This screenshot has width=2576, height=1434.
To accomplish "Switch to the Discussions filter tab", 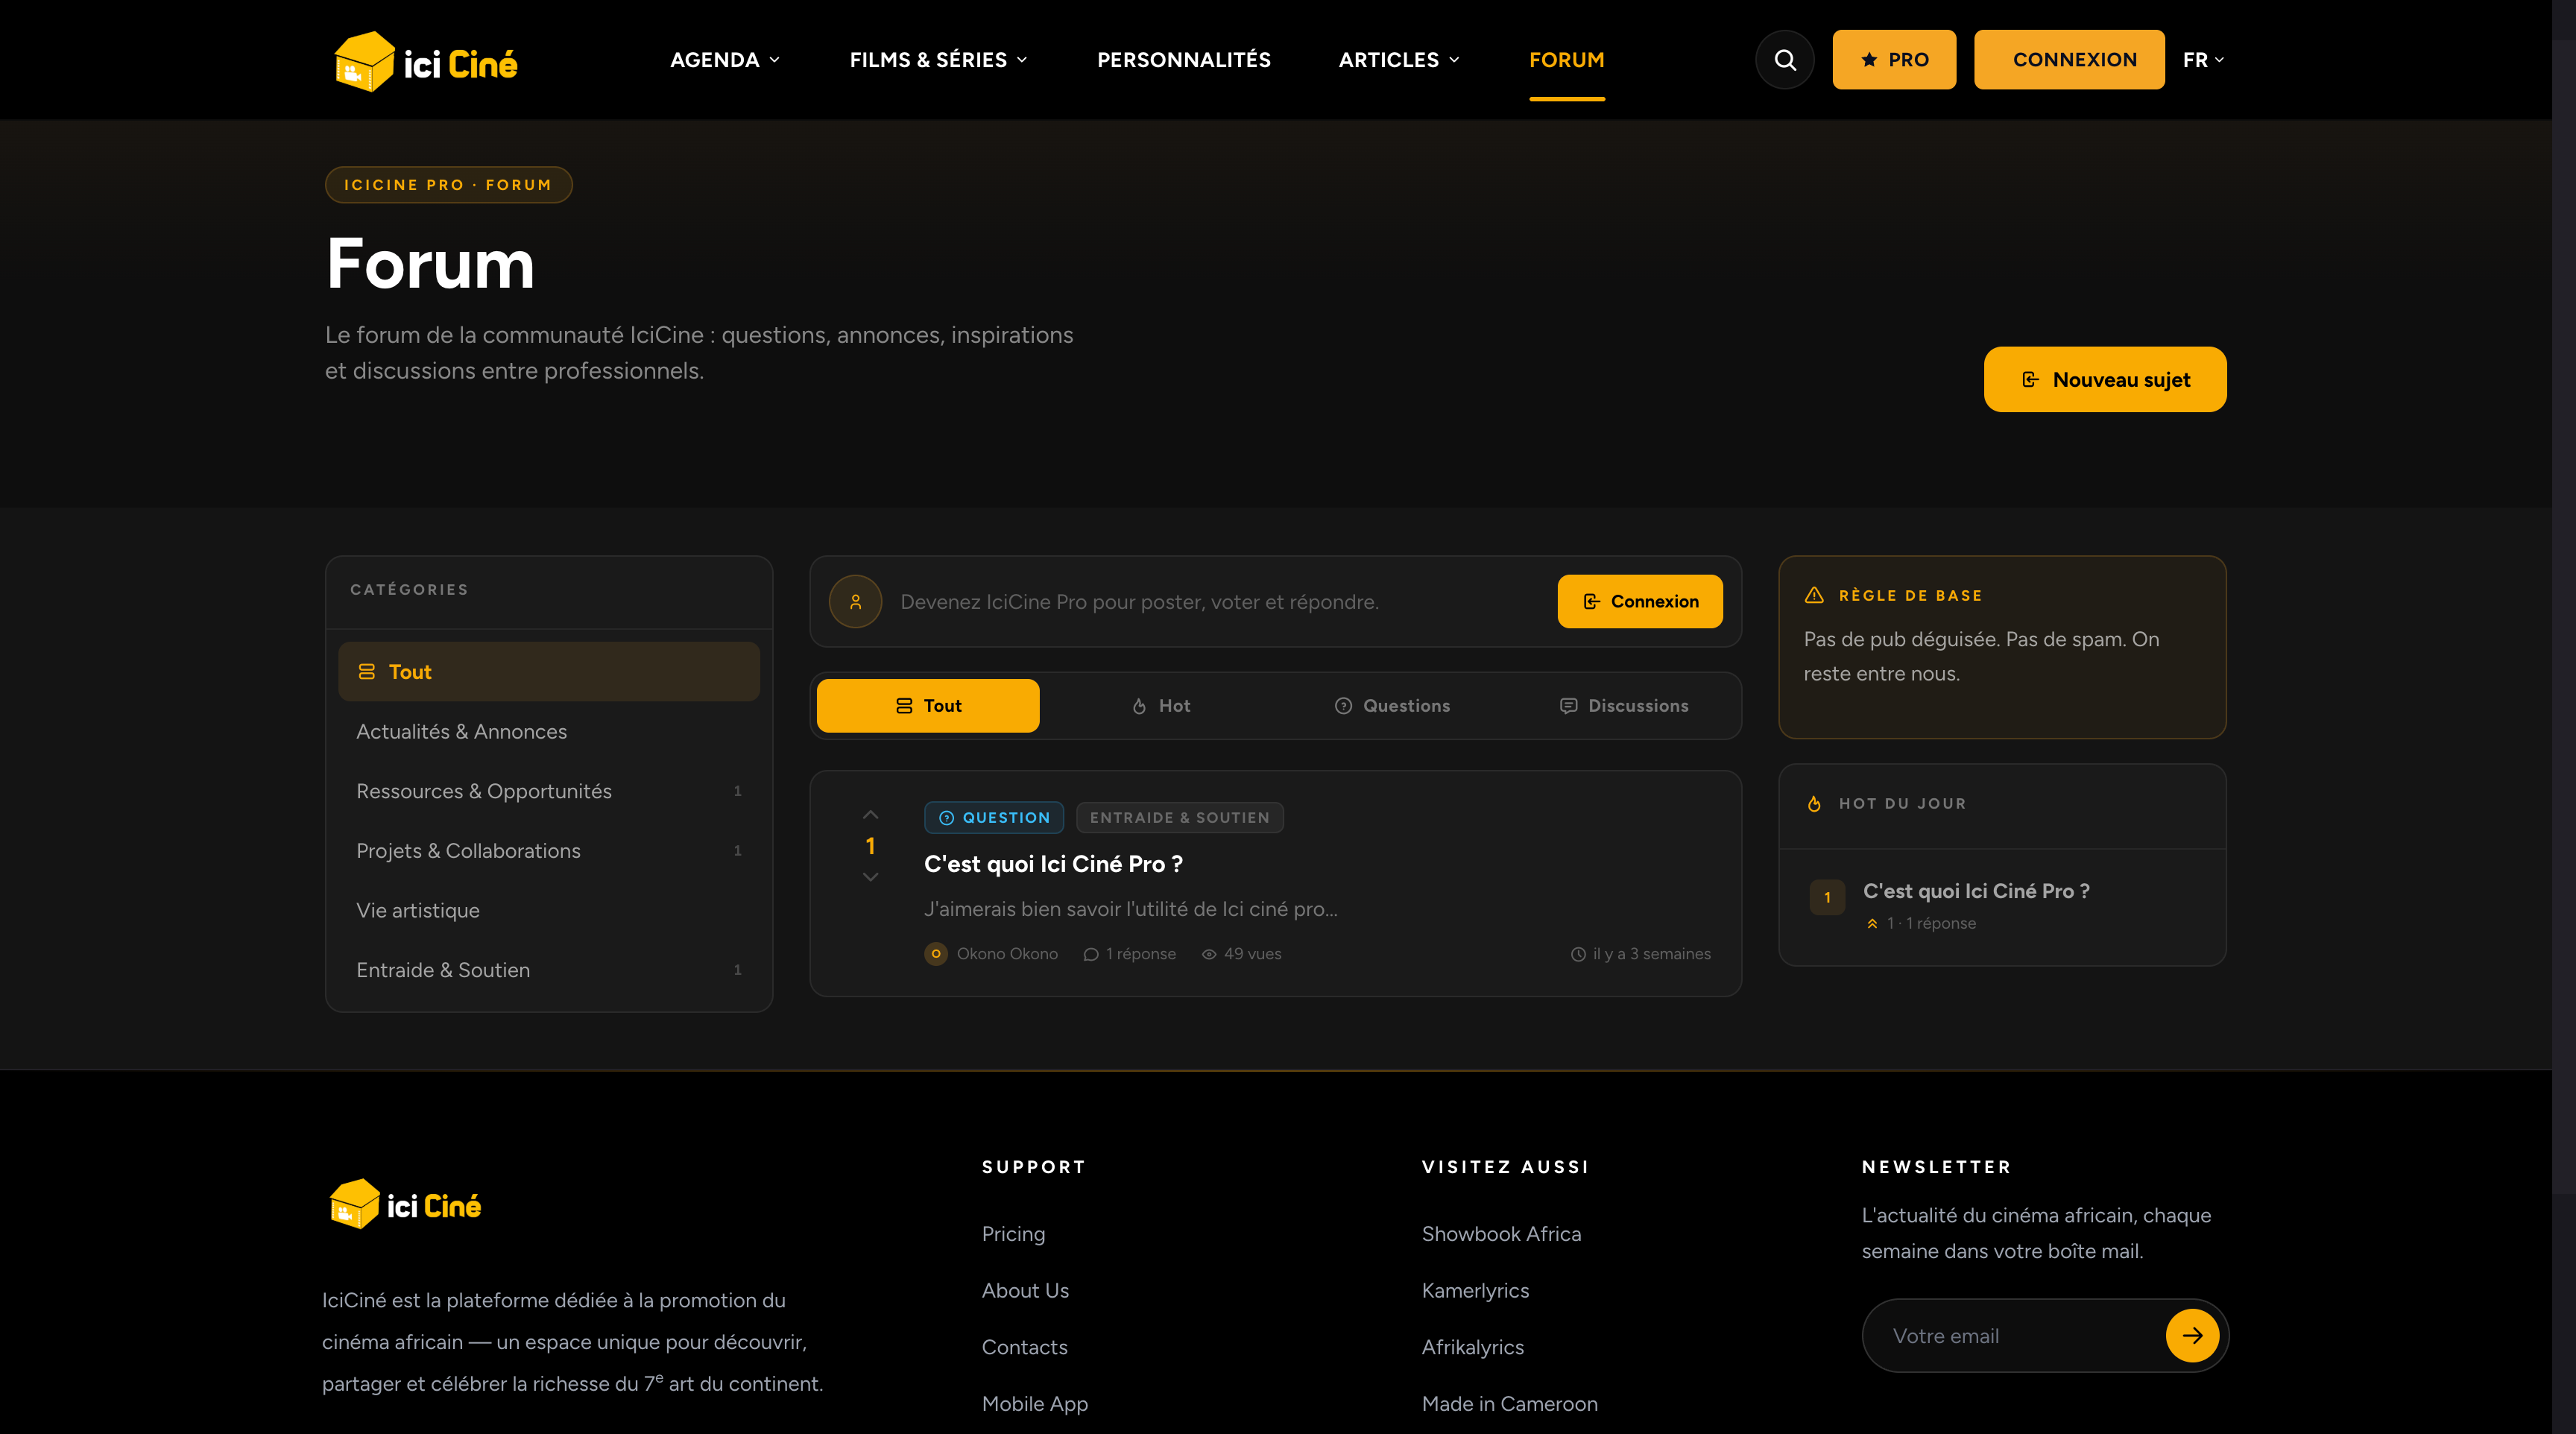I will [x=1624, y=706].
